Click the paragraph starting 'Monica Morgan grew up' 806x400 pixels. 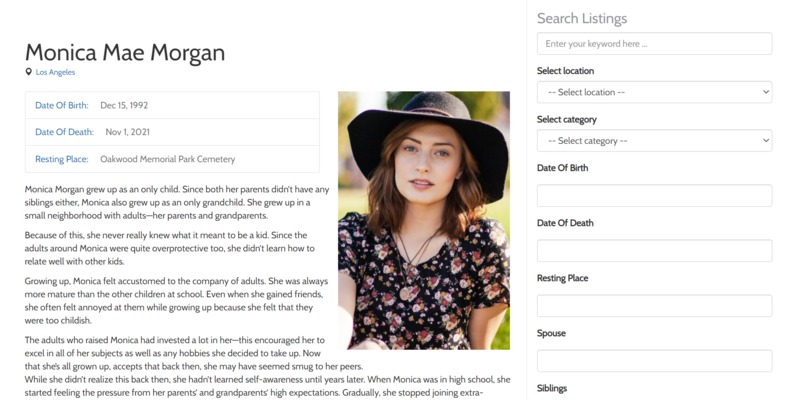[177, 203]
